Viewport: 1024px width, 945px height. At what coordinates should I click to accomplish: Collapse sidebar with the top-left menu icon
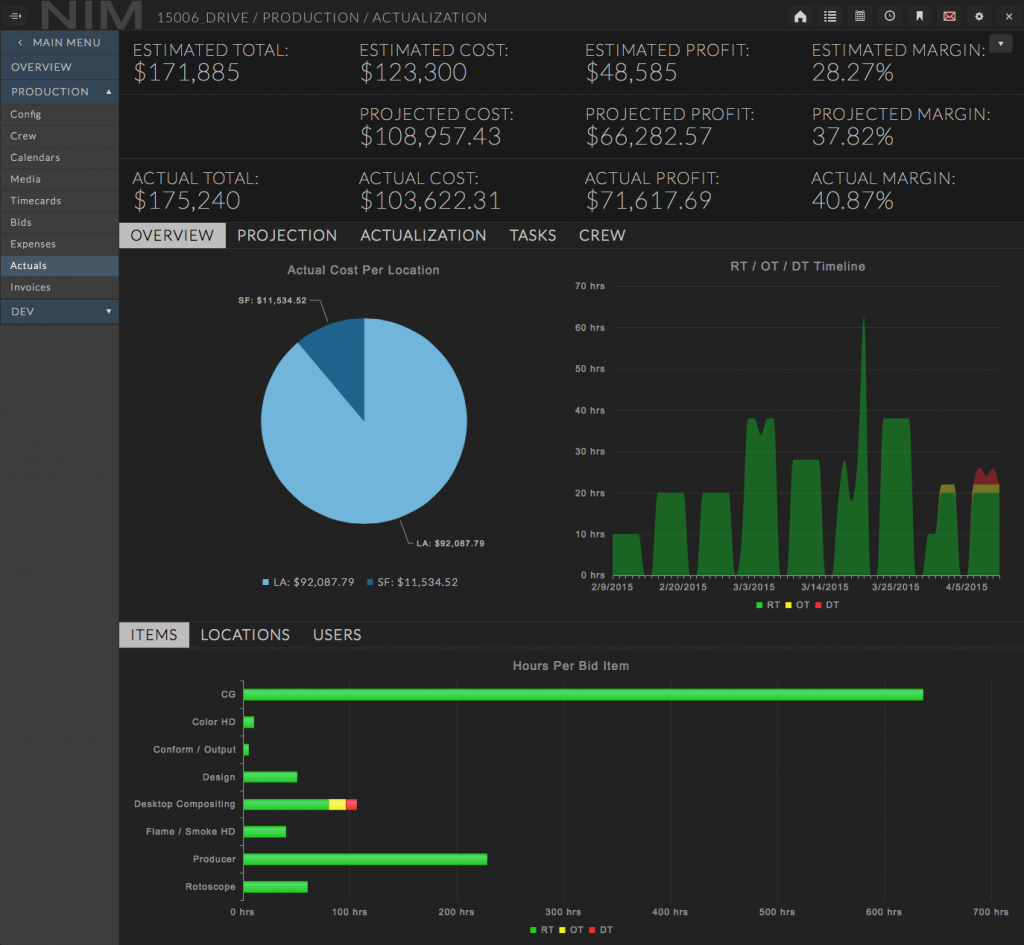(16, 16)
